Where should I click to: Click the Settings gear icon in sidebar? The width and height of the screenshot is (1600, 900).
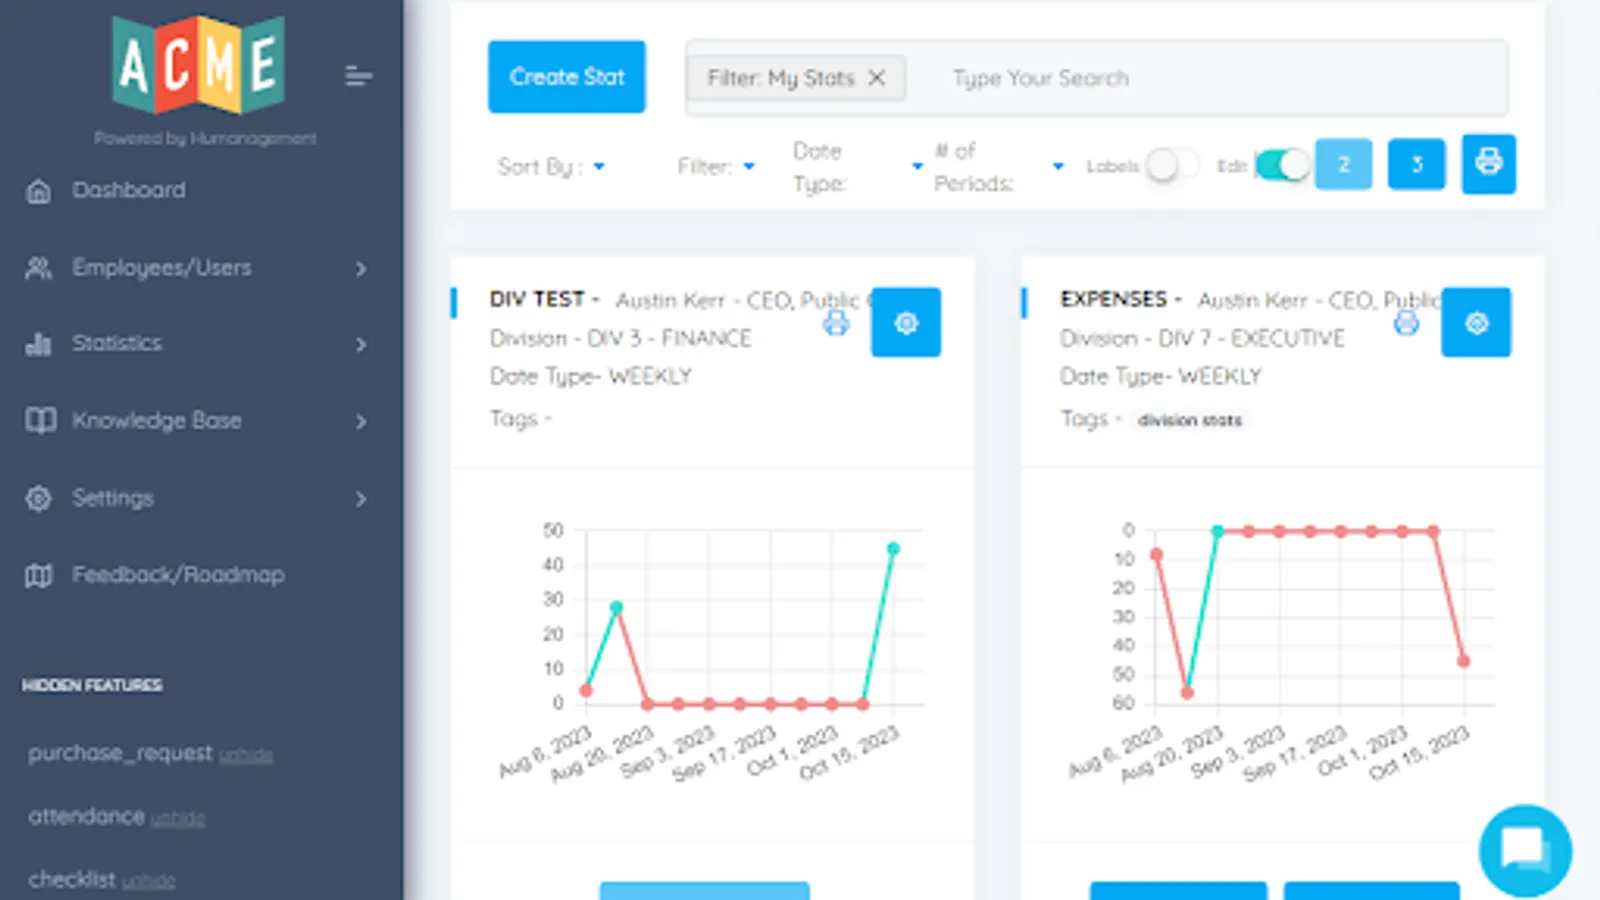38,498
